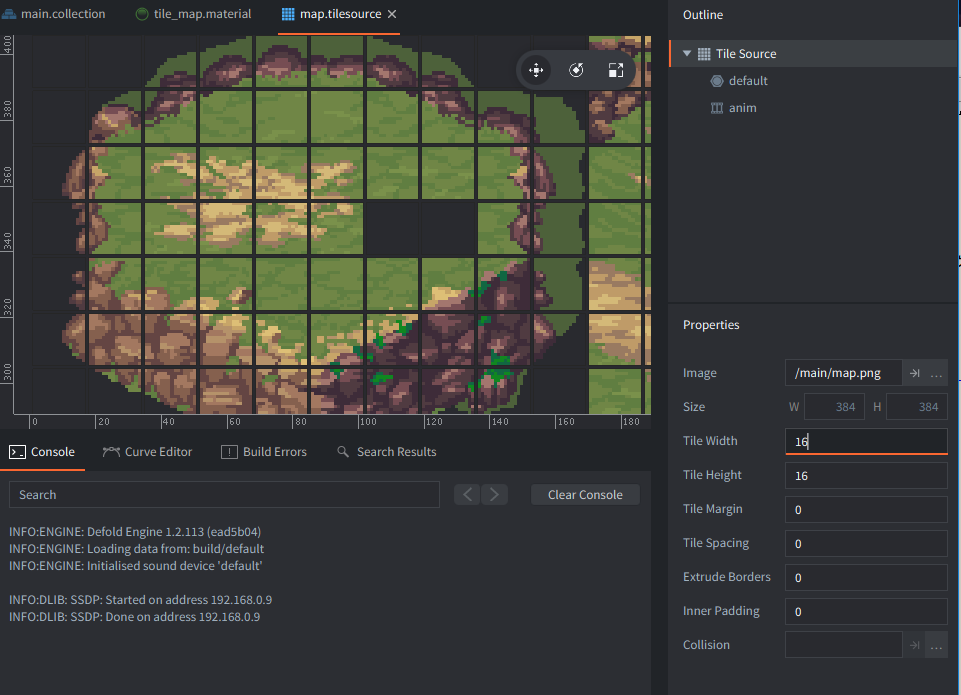961x695 pixels.
Task: Click the go-to-resource arrow beside Image field
Action: point(914,373)
